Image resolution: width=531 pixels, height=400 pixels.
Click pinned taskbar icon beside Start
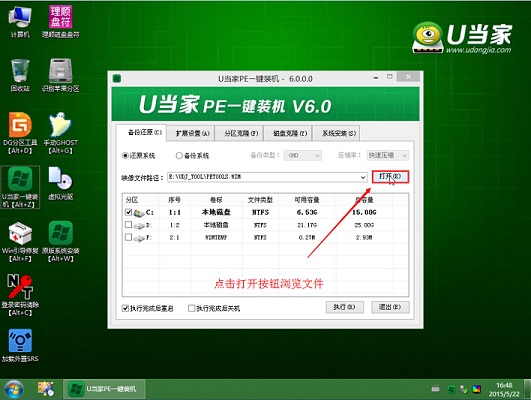[x=45, y=389]
